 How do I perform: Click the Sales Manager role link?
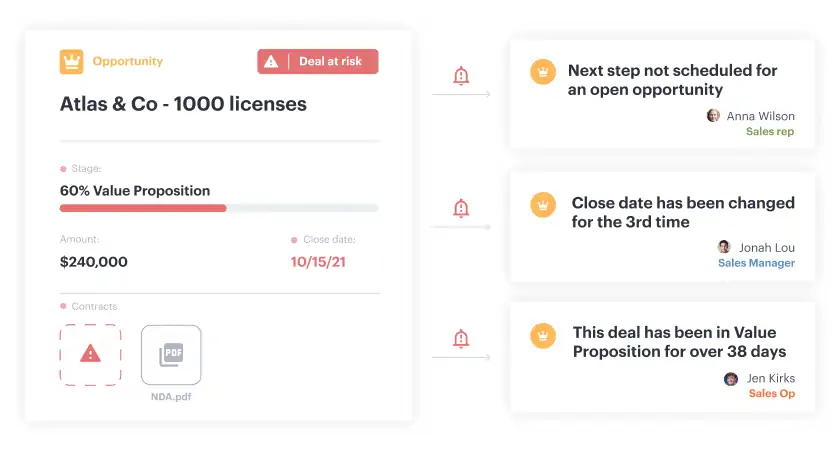[x=756, y=263]
